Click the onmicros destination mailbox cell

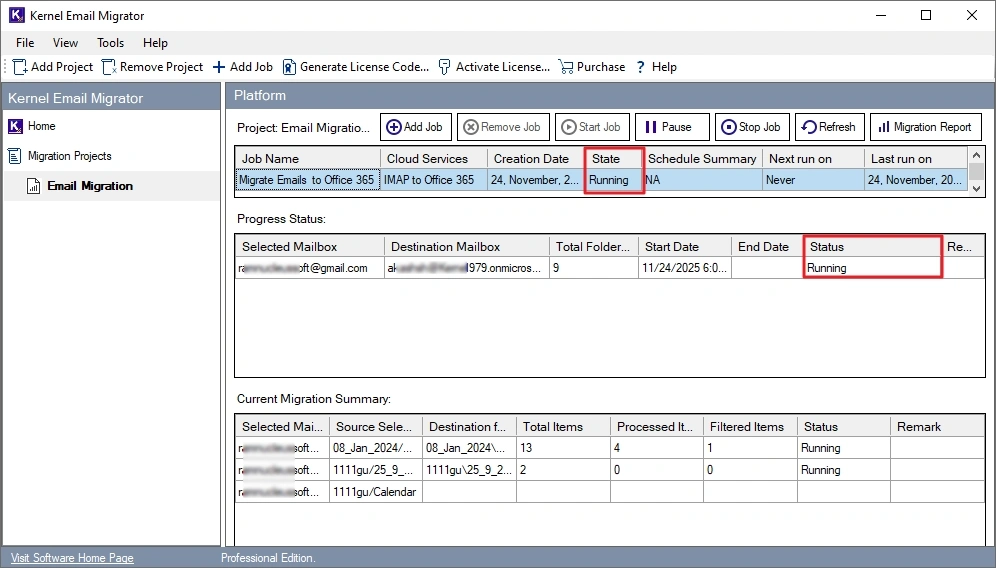[466, 268]
